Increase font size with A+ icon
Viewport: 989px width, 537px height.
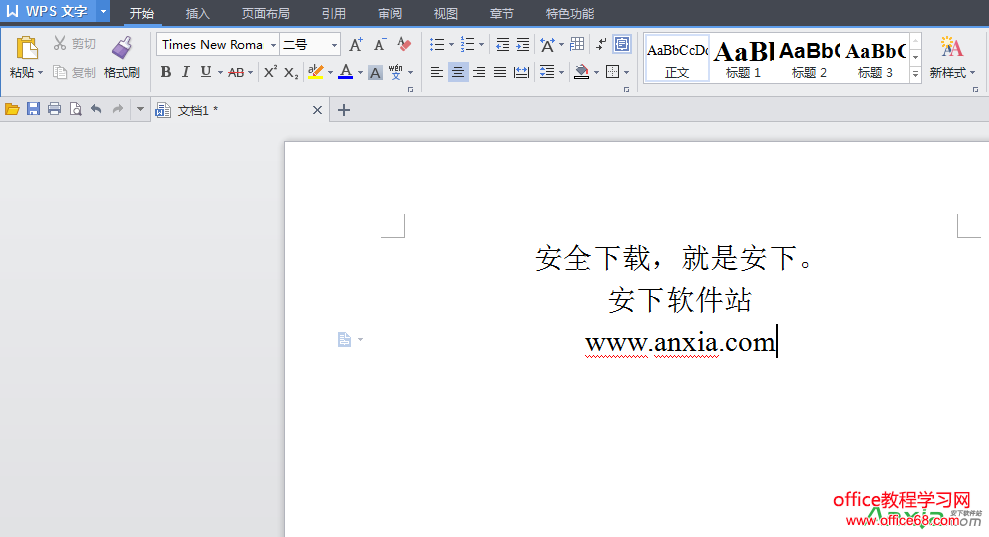pos(356,44)
